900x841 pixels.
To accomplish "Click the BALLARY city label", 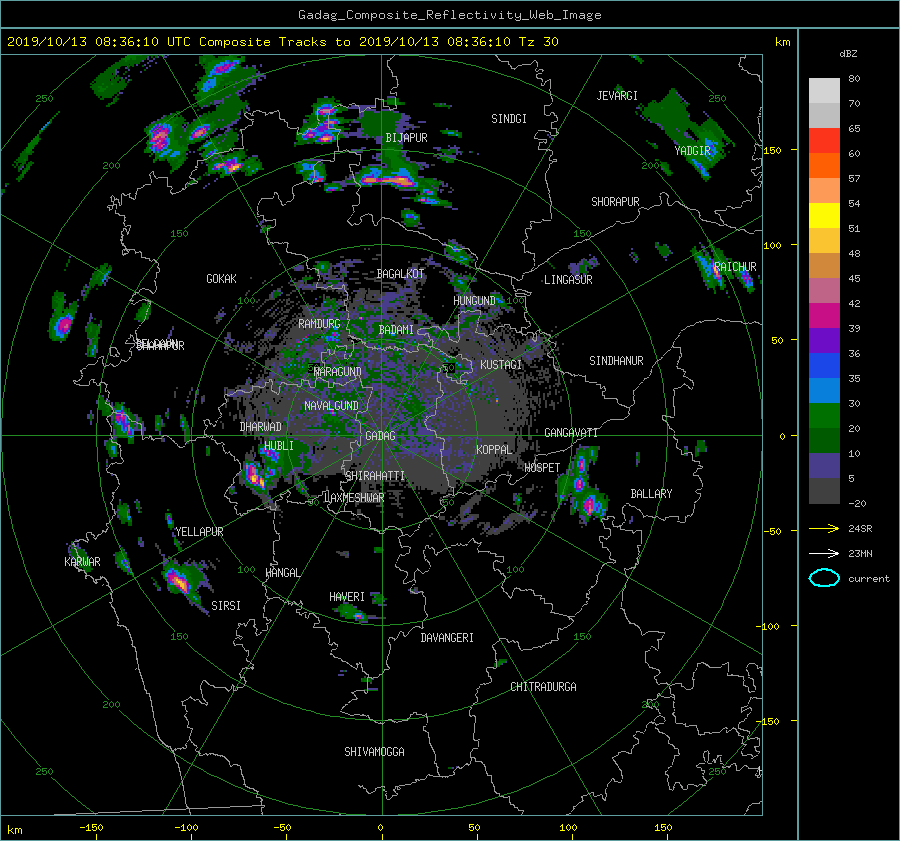I will (x=651, y=494).
